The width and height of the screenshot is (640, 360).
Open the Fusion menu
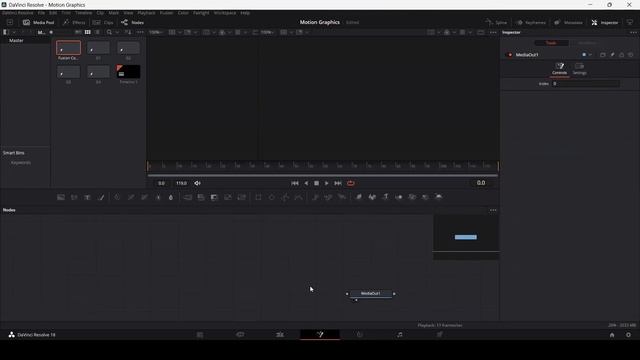pyautogui.click(x=166, y=13)
